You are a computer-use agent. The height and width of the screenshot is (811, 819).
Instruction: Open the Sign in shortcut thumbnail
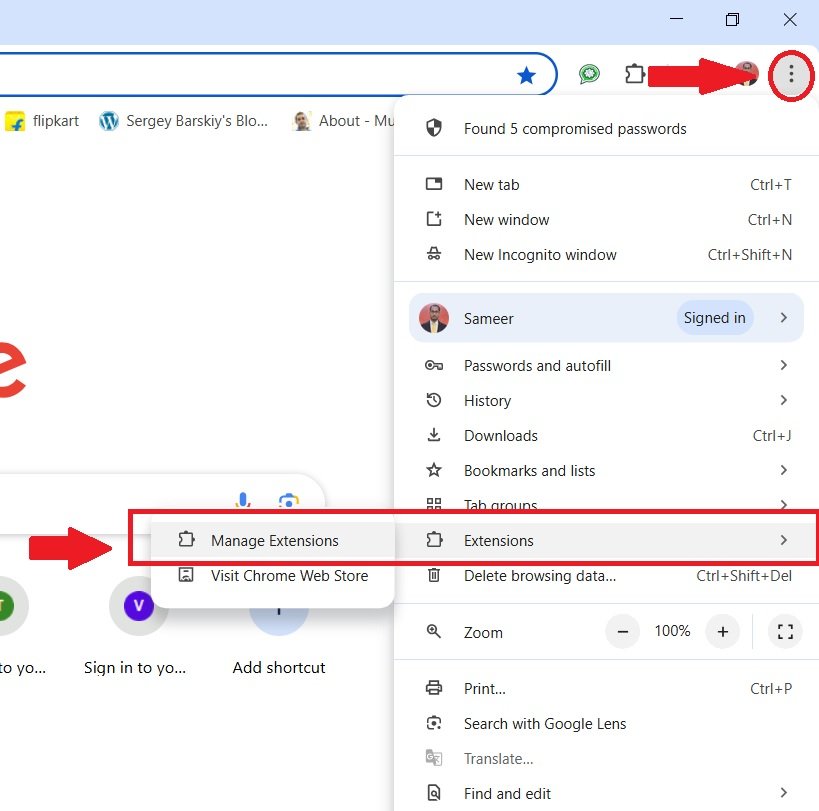137,605
